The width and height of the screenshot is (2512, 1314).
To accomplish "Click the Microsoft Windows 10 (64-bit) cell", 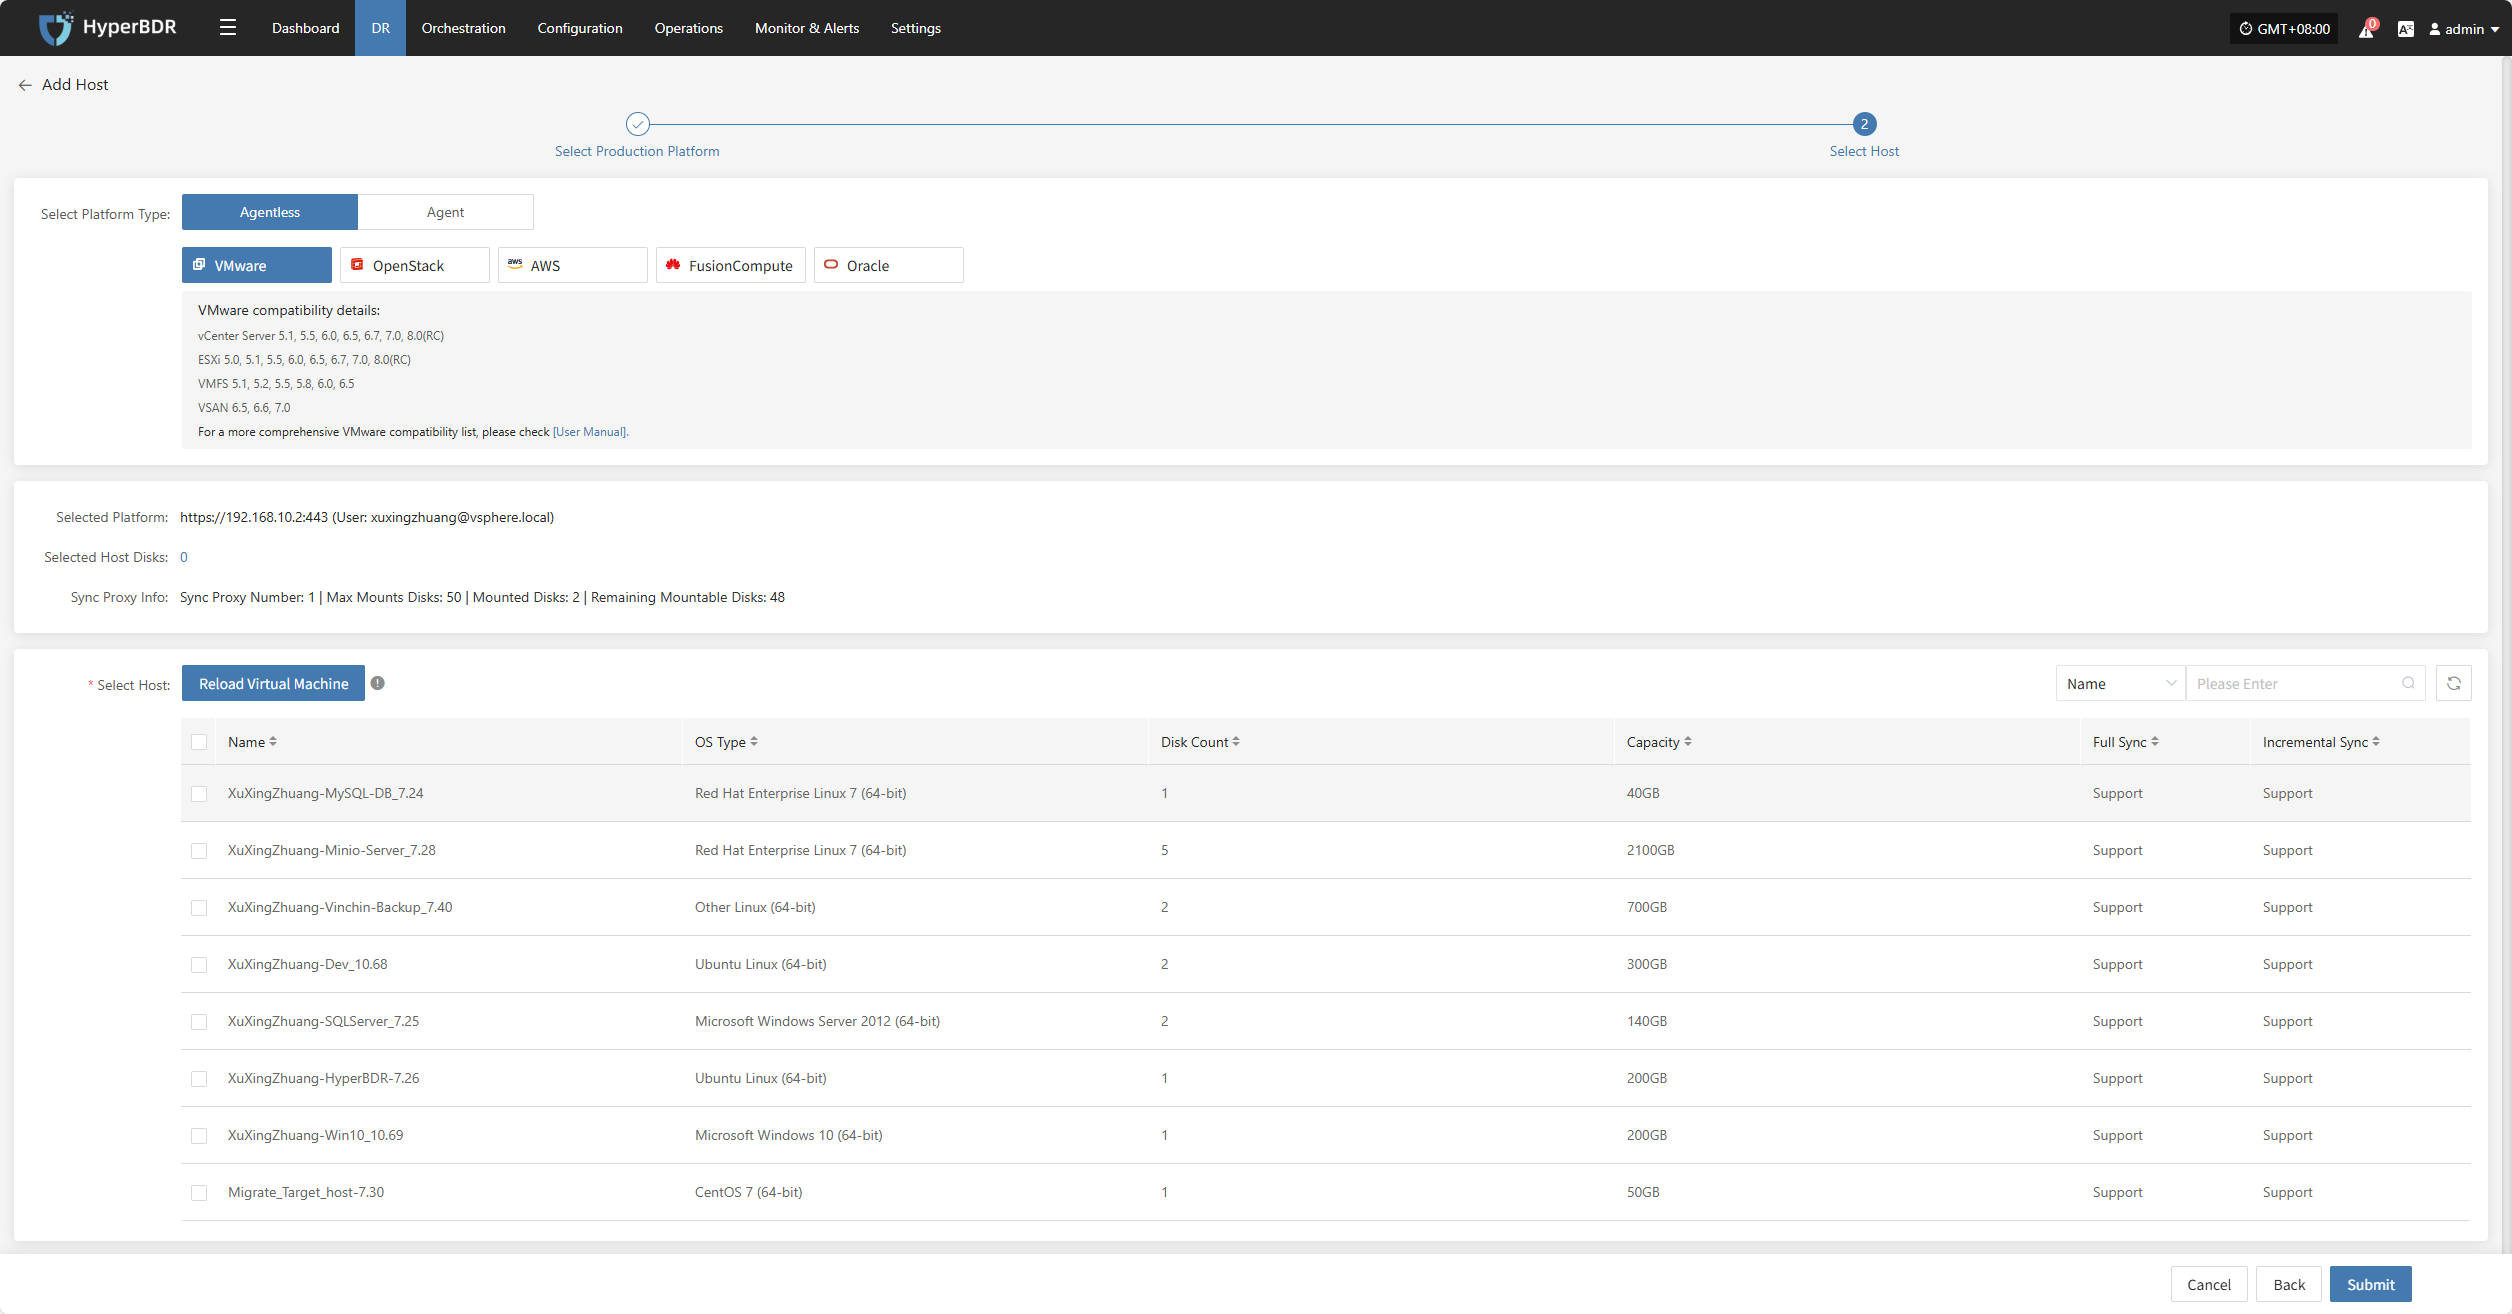I will tap(788, 1135).
